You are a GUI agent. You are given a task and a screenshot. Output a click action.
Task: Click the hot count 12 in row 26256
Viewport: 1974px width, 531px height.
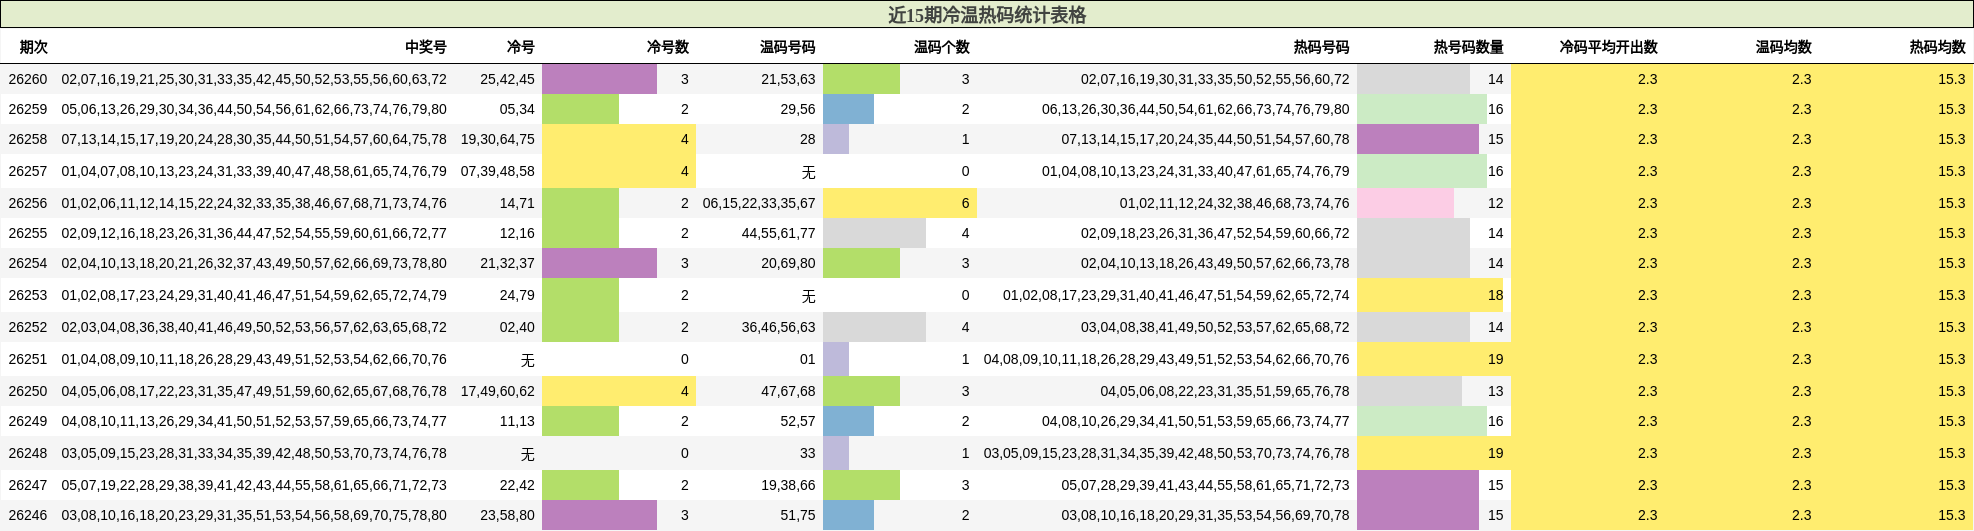click(x=1495, y=203)
